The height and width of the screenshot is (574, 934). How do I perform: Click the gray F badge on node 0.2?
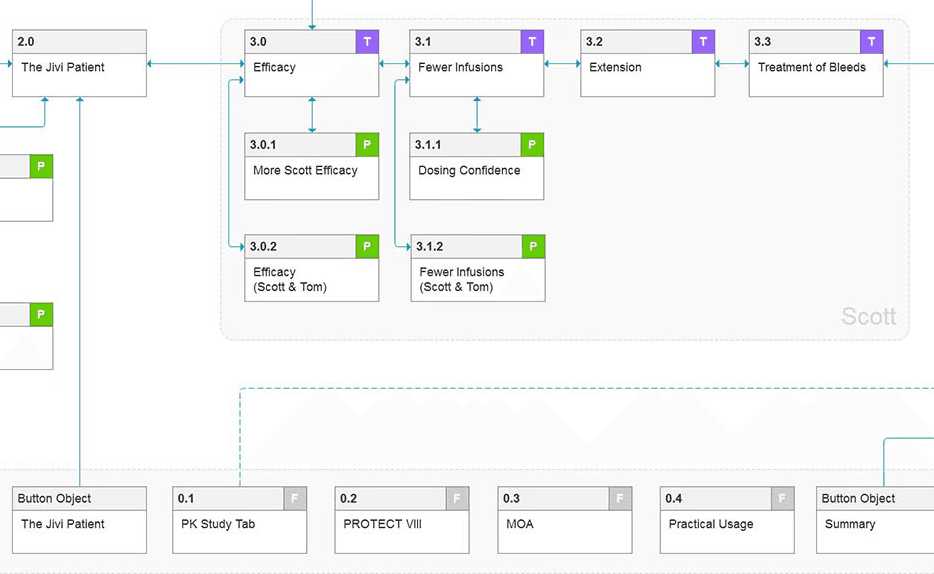pos(457,498)
